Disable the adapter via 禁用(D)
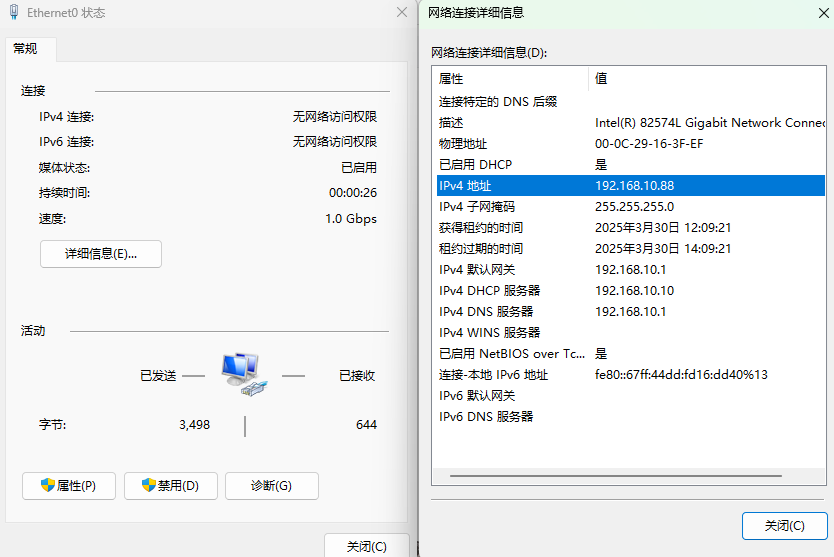Viewport: 834px width, 557px height. pos(170,486)
